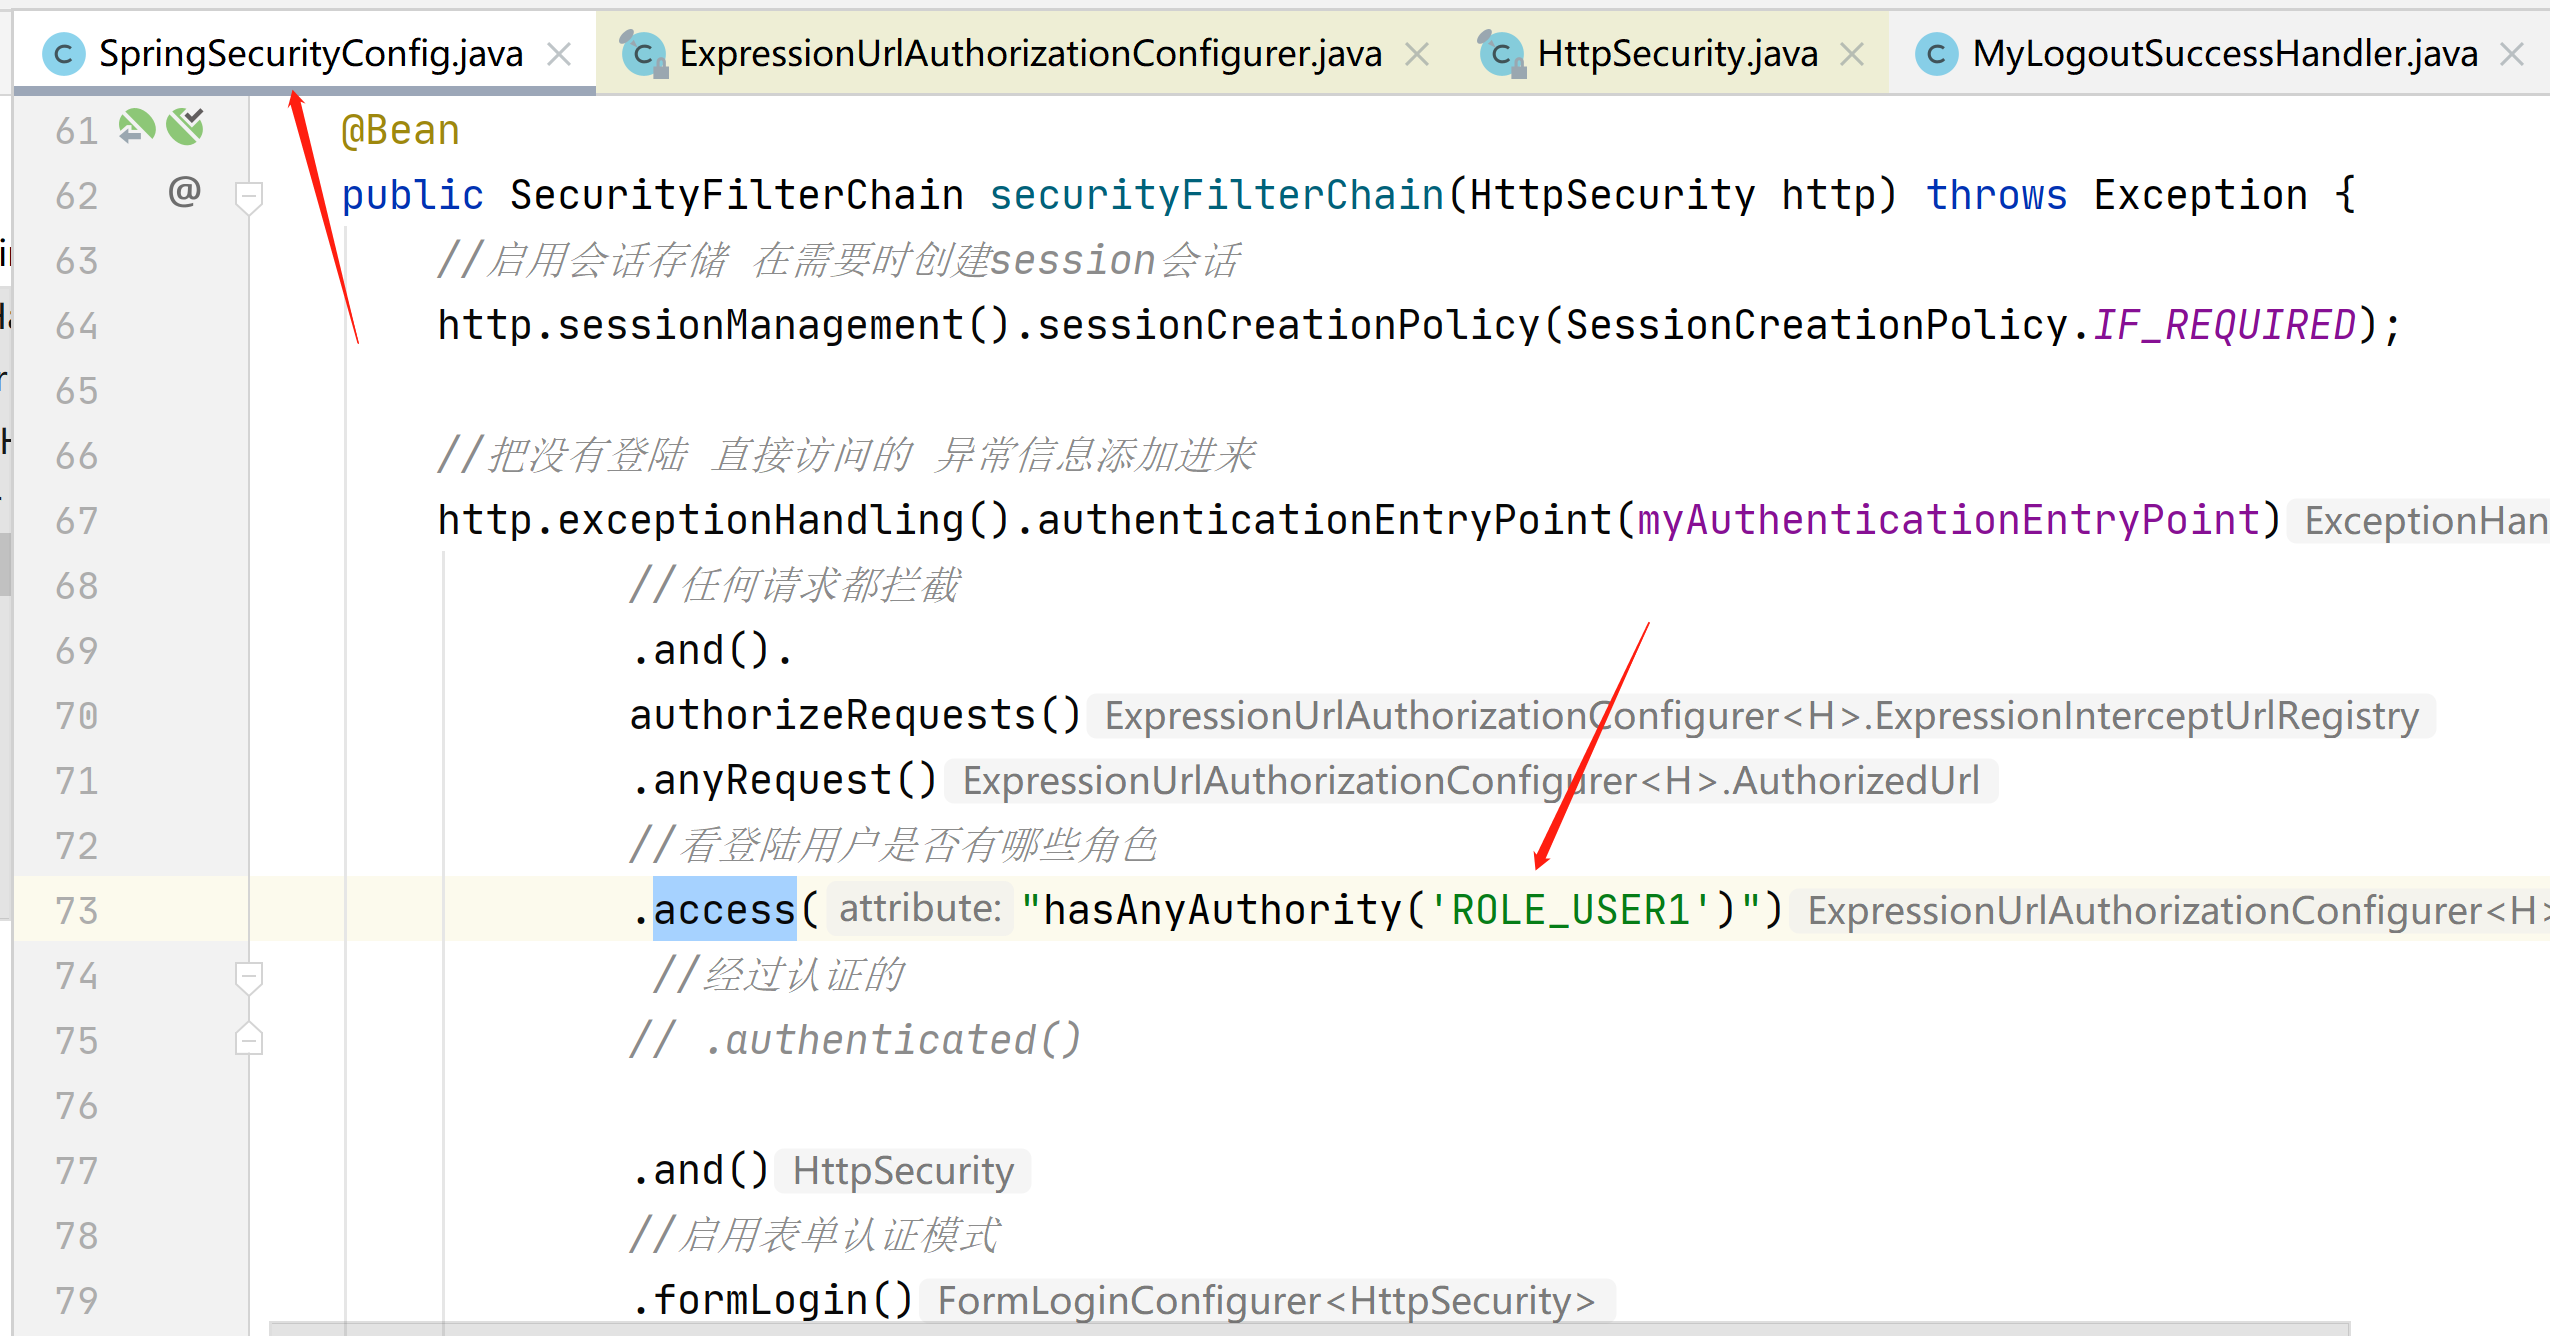Screen dimensions: 2550x1336
Task: Click the myAuthenticationEntryPoint field reference
Action: pyautogui.click(x=1947, y=520)
